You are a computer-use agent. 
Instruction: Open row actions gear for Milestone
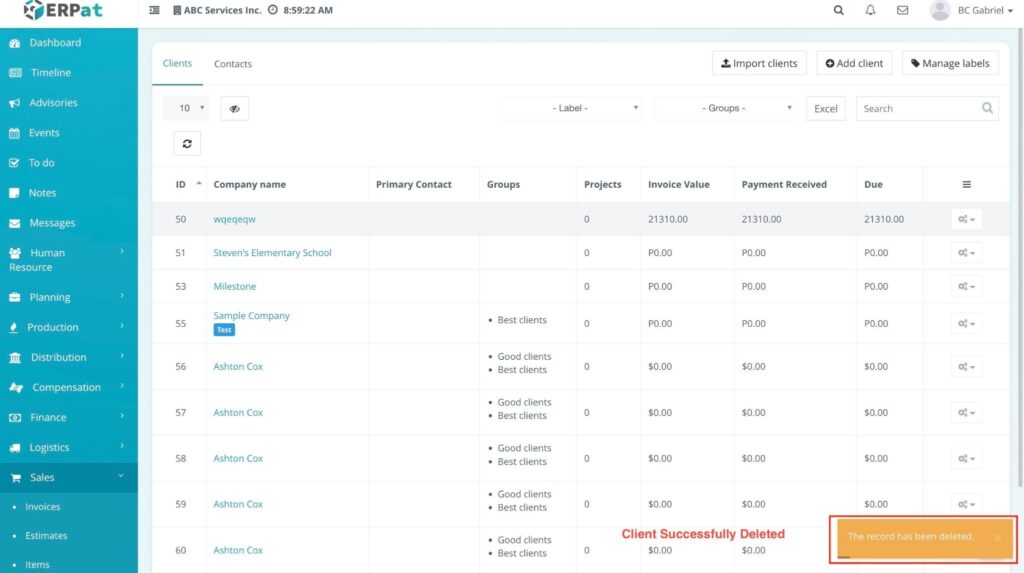(966, 287)
